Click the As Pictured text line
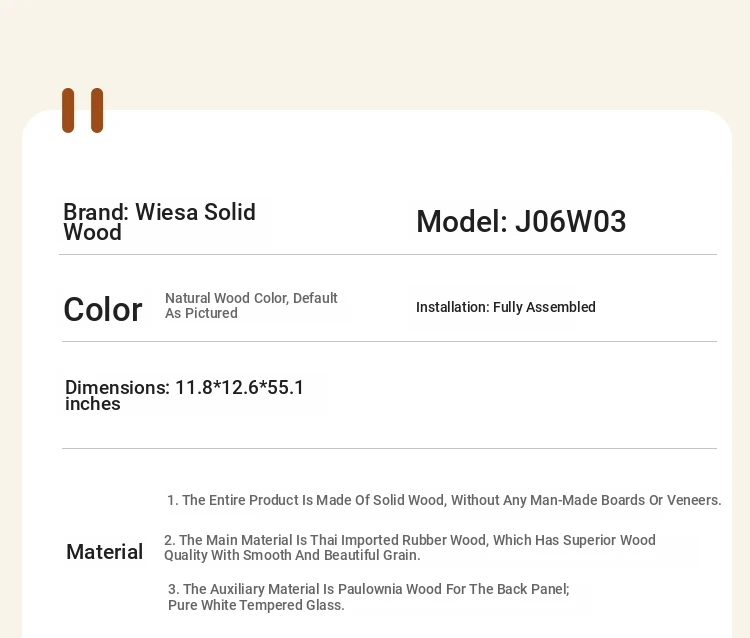The width and height of the screenshot is (750, 638). coord(201,313)
